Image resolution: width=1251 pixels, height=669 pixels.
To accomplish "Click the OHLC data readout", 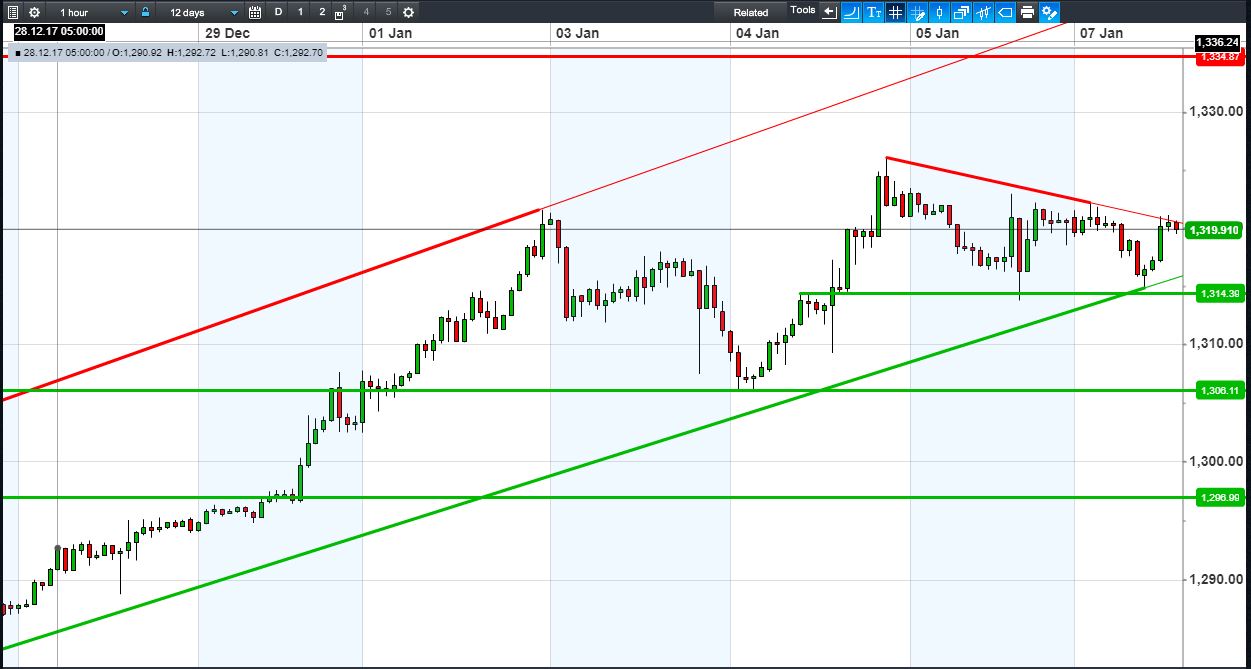I will pyautogui.click(x=169, y=52).
